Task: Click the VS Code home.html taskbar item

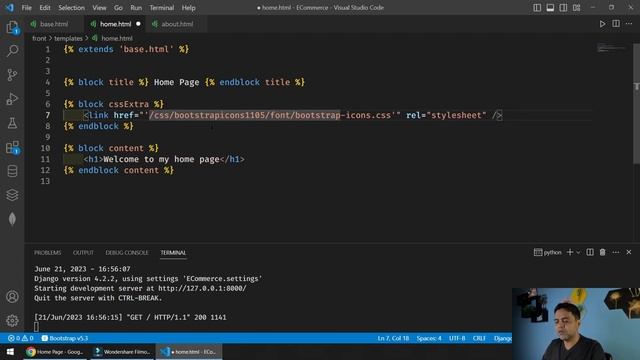Action: click(189, 351)
